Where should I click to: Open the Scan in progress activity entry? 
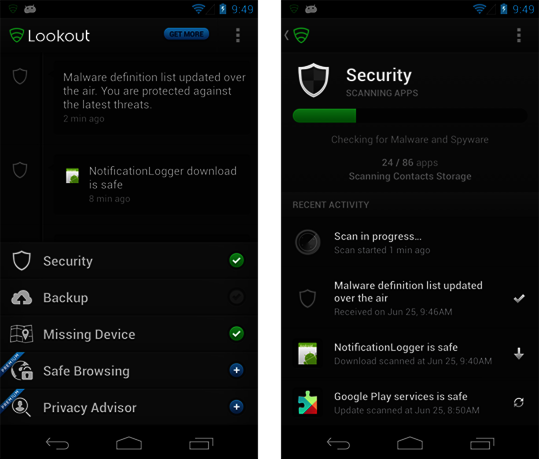409,243
